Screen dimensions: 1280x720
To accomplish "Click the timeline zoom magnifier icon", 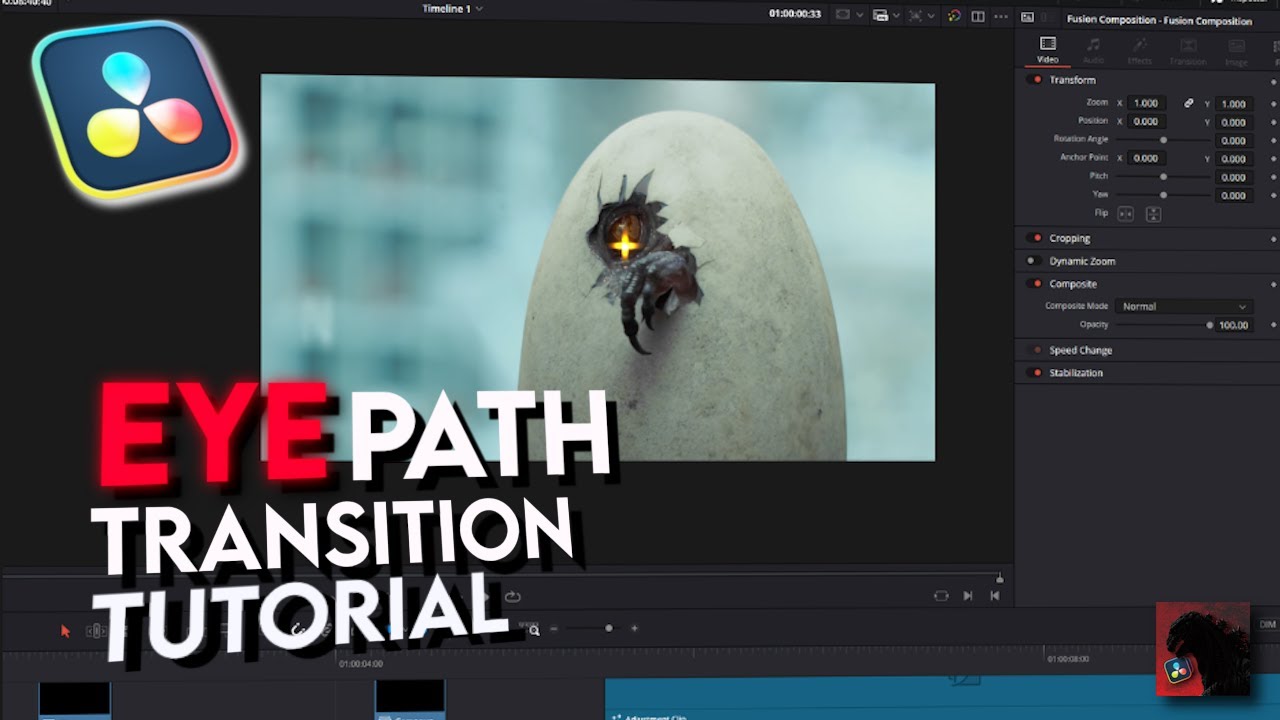I will click(x=534, y=629).
